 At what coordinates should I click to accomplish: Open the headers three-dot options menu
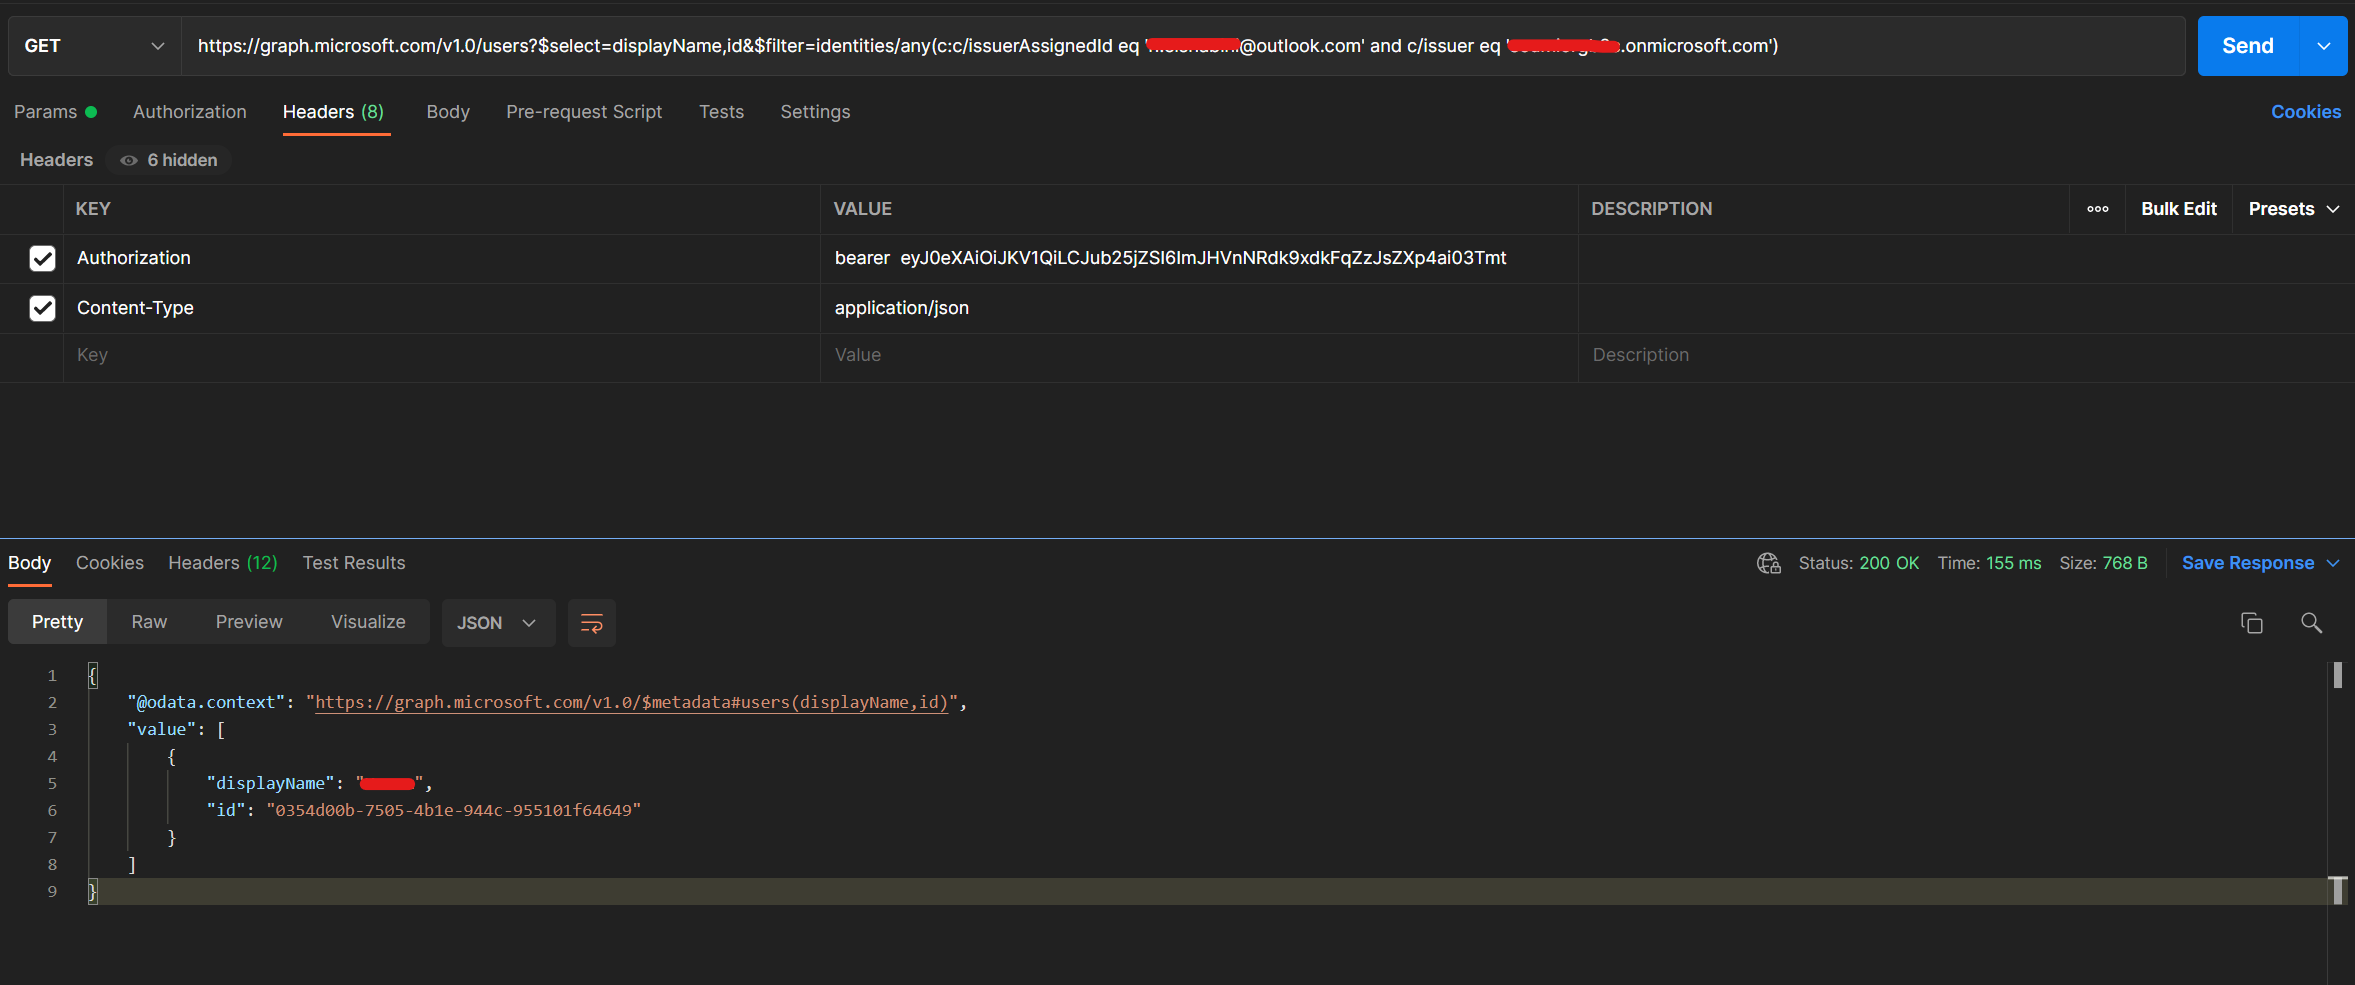(2097, 208)
